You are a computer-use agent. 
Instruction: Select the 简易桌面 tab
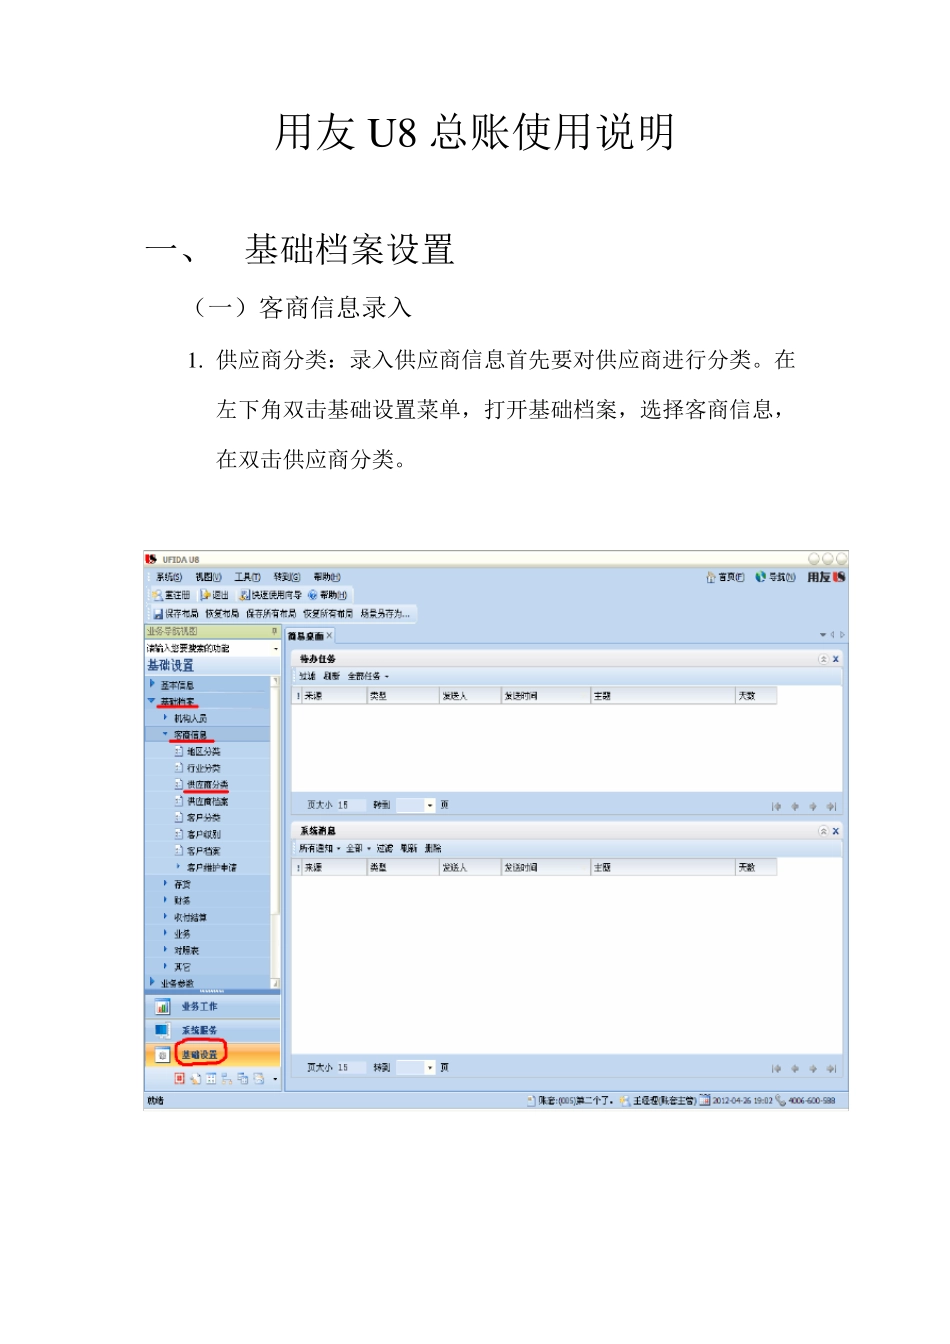[x=306, y=636]
